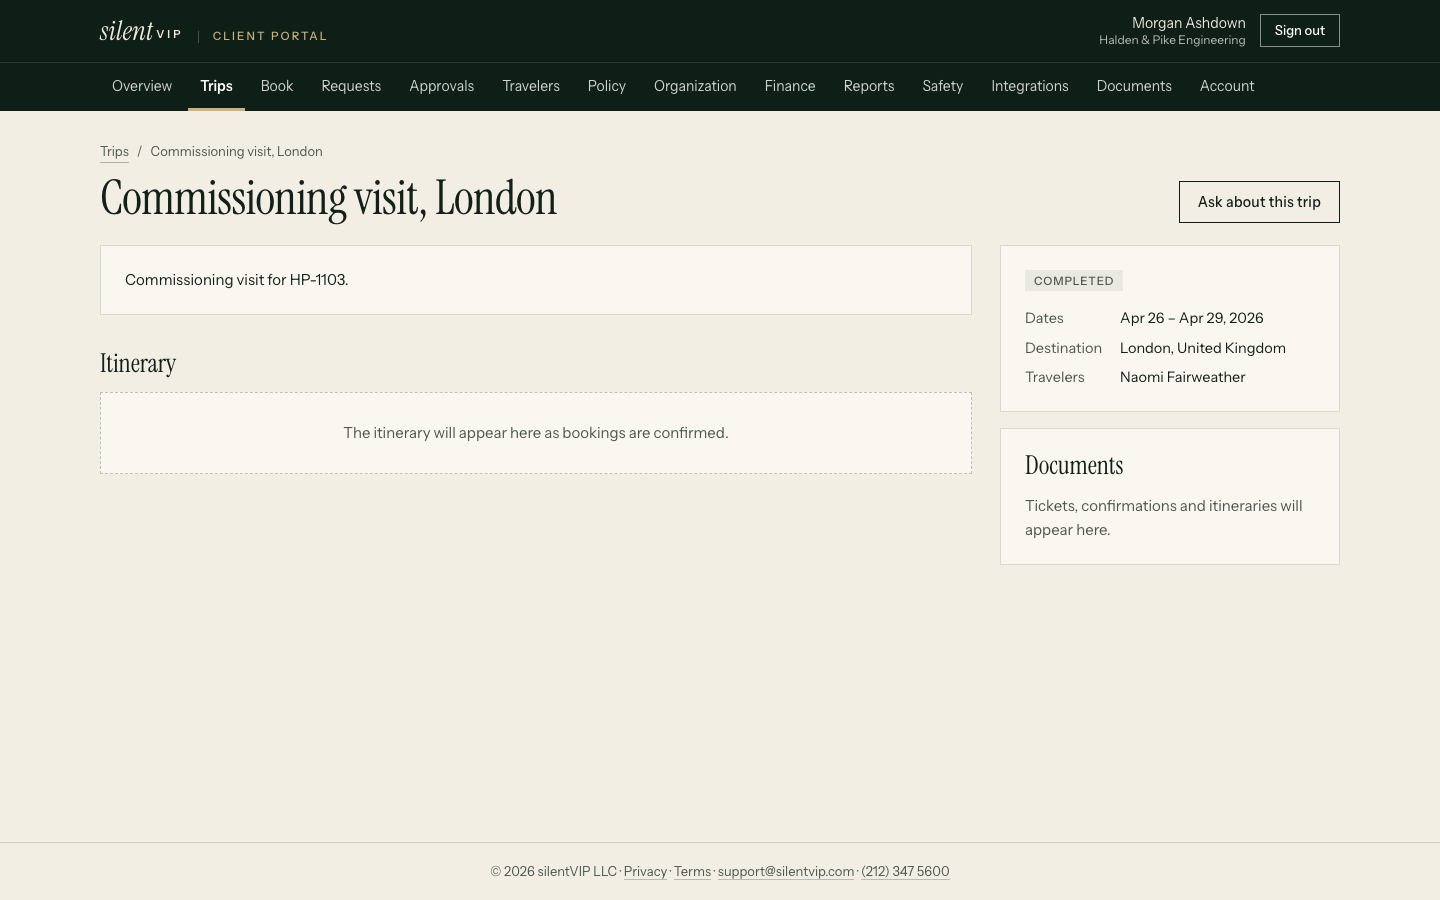Switch to the Approvals tab
Viewport: 1440px width, 900px height.
point(441,86)
